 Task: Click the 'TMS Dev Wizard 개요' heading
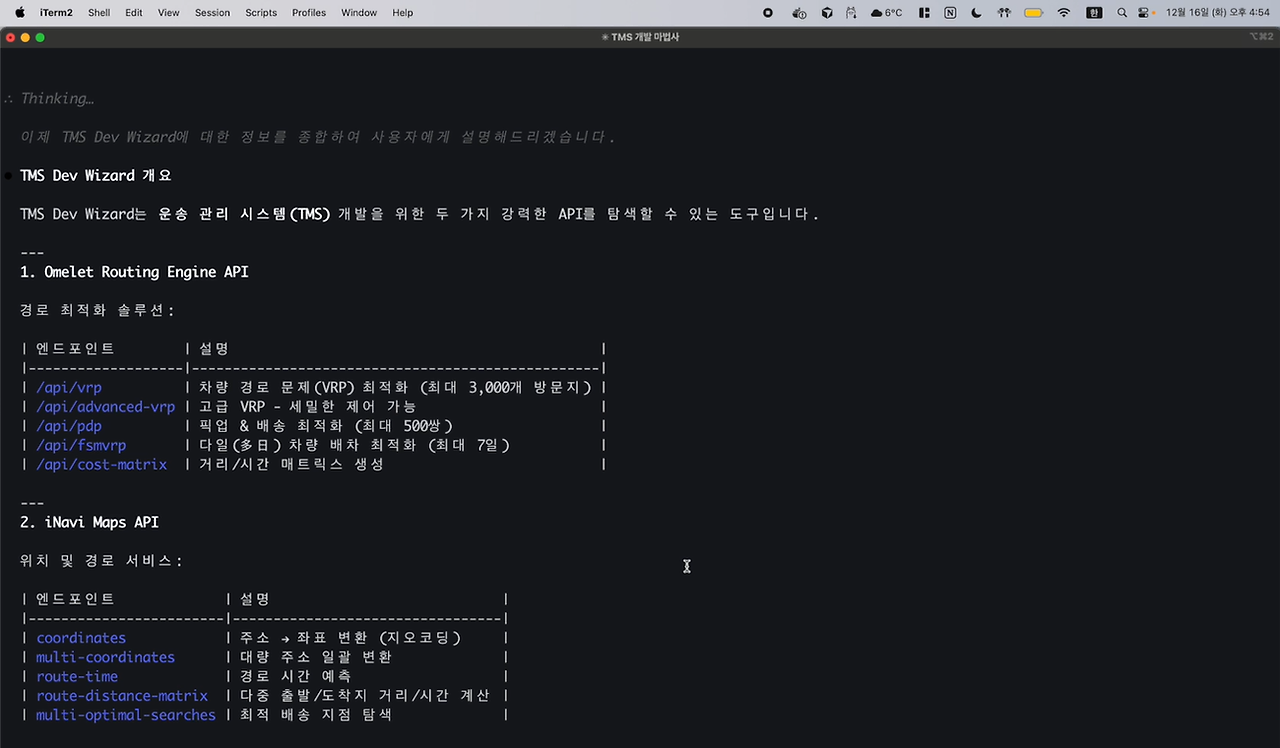[96, 175]
